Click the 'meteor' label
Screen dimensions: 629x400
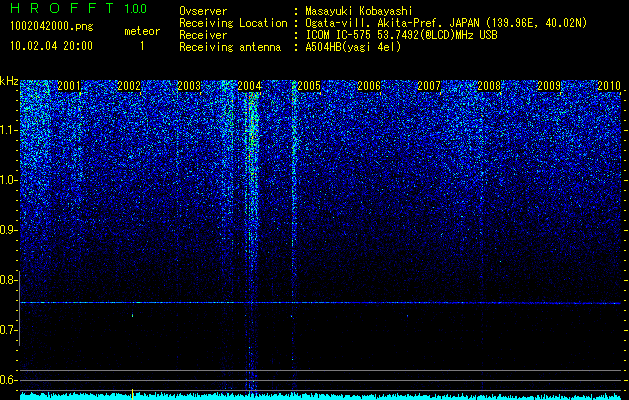pyautogui.click(x=142, y=31)
